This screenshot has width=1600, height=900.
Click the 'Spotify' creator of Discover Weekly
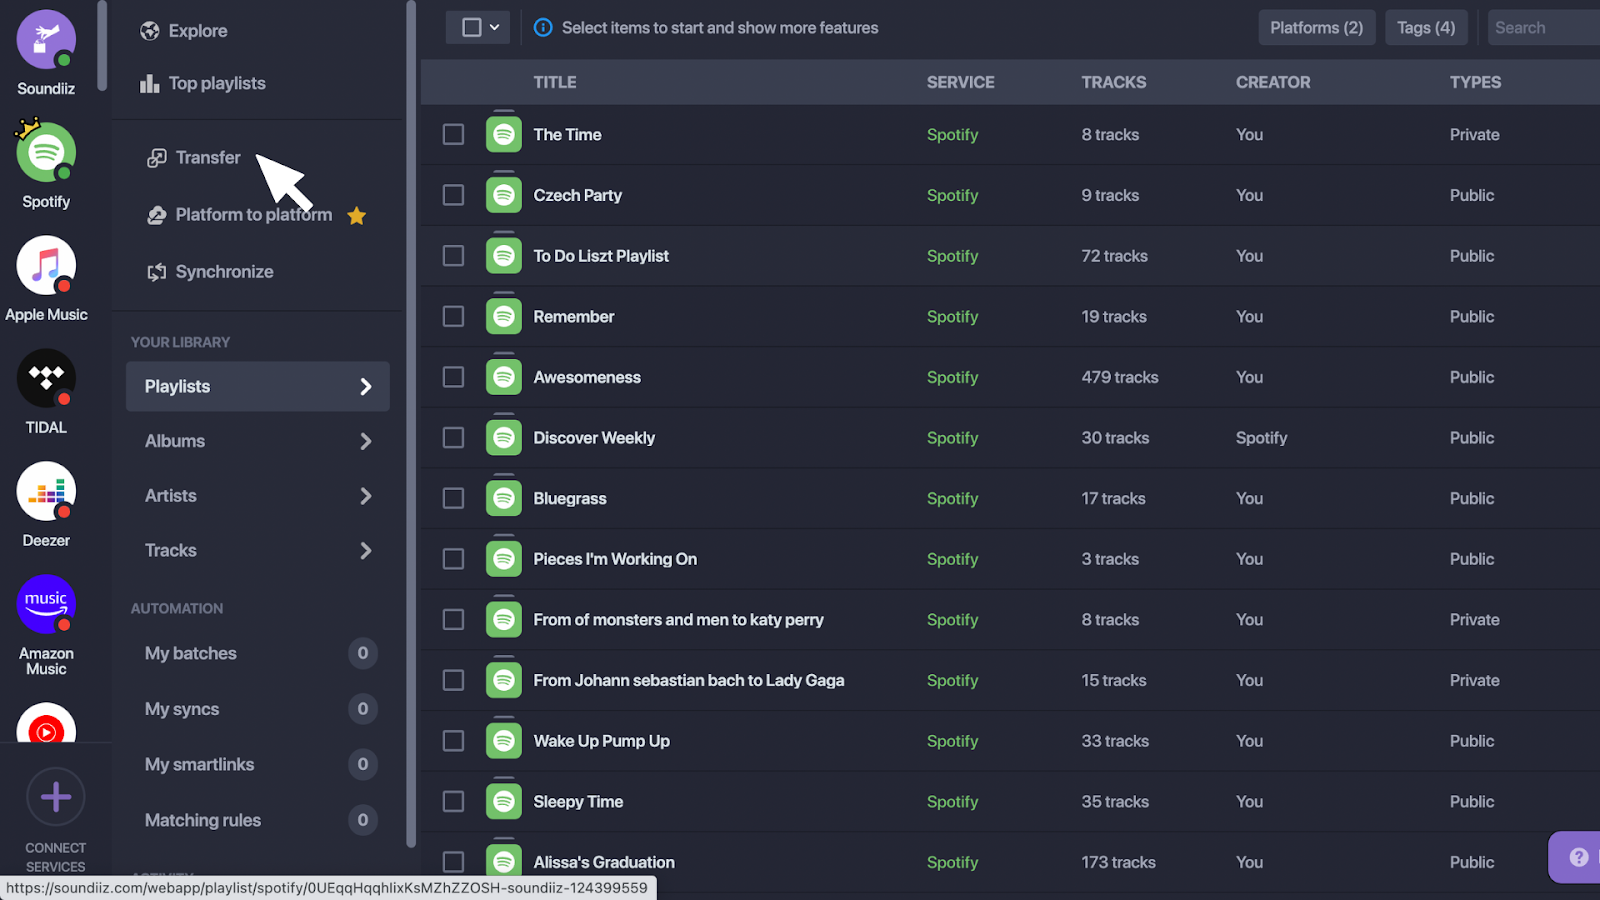(x=1261, y=438)
